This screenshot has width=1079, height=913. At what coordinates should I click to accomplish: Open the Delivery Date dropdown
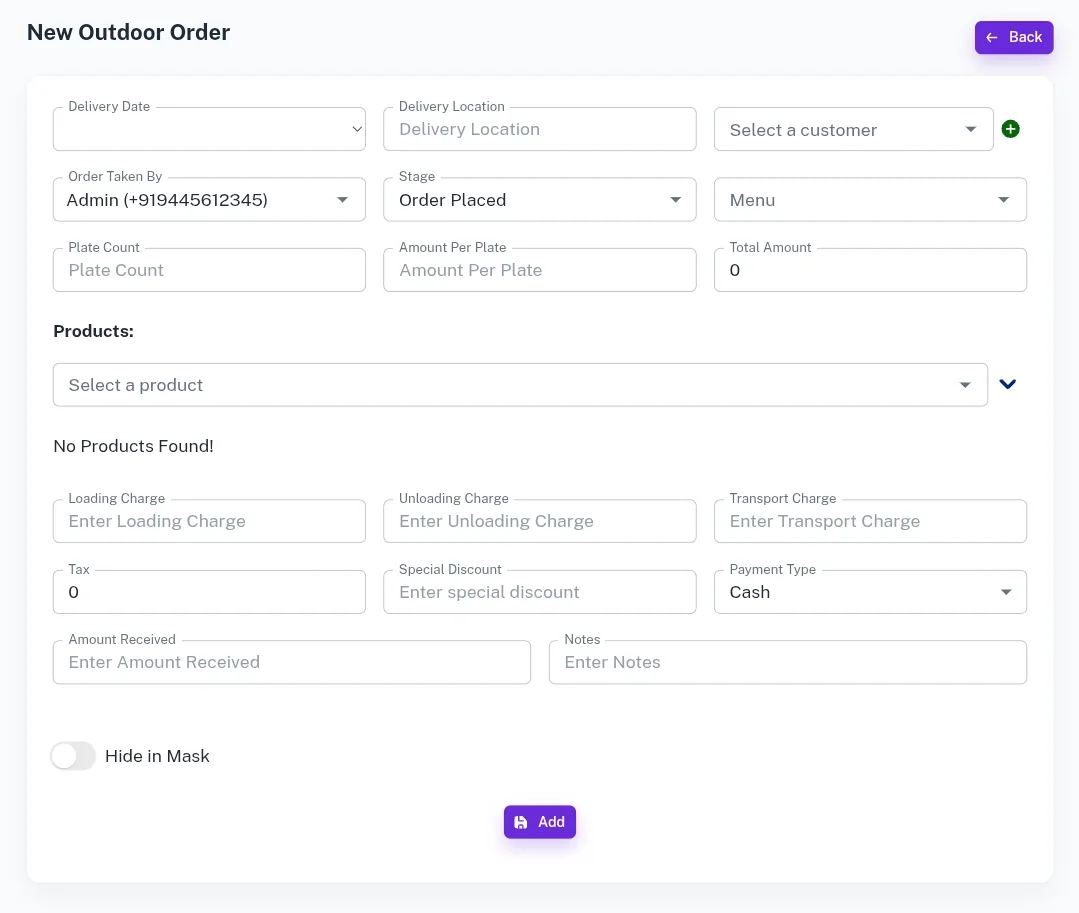coord(209,129)
